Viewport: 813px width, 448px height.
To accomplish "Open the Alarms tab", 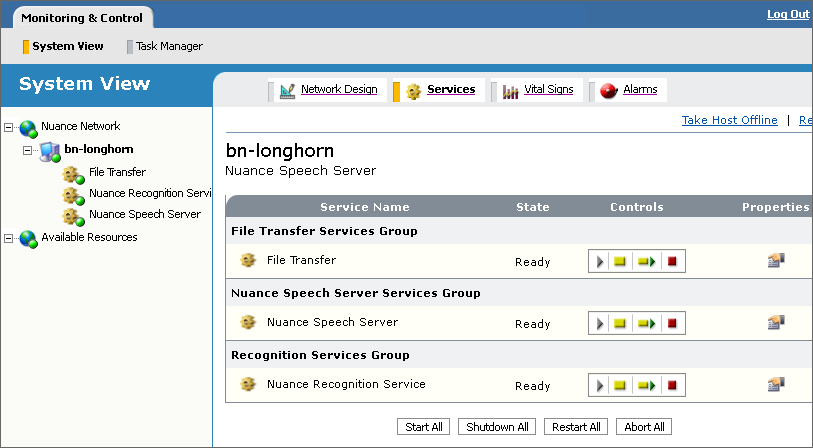I will coord(639,90).
